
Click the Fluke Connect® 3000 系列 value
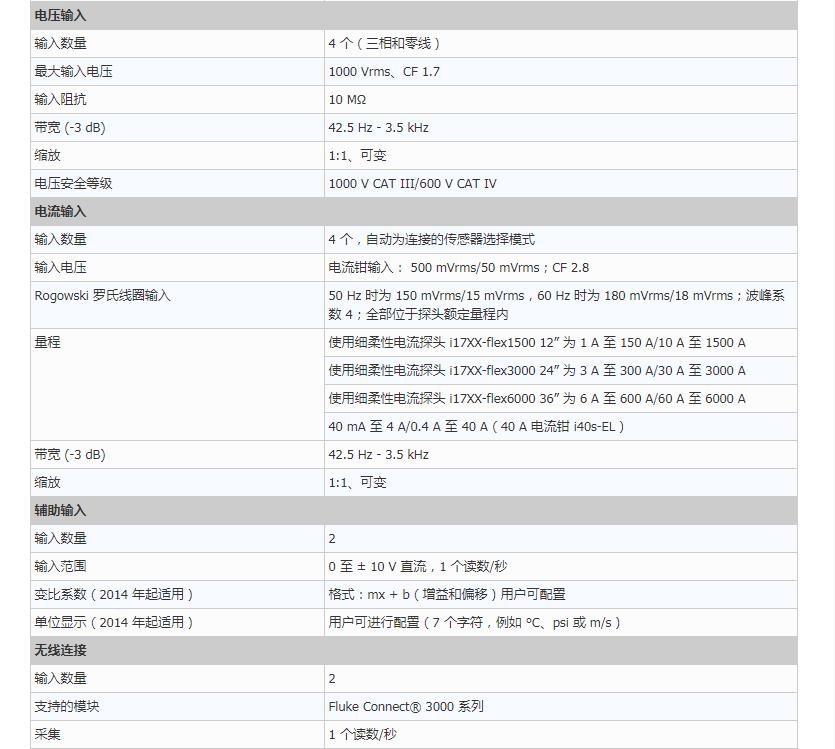click(406, 707)
